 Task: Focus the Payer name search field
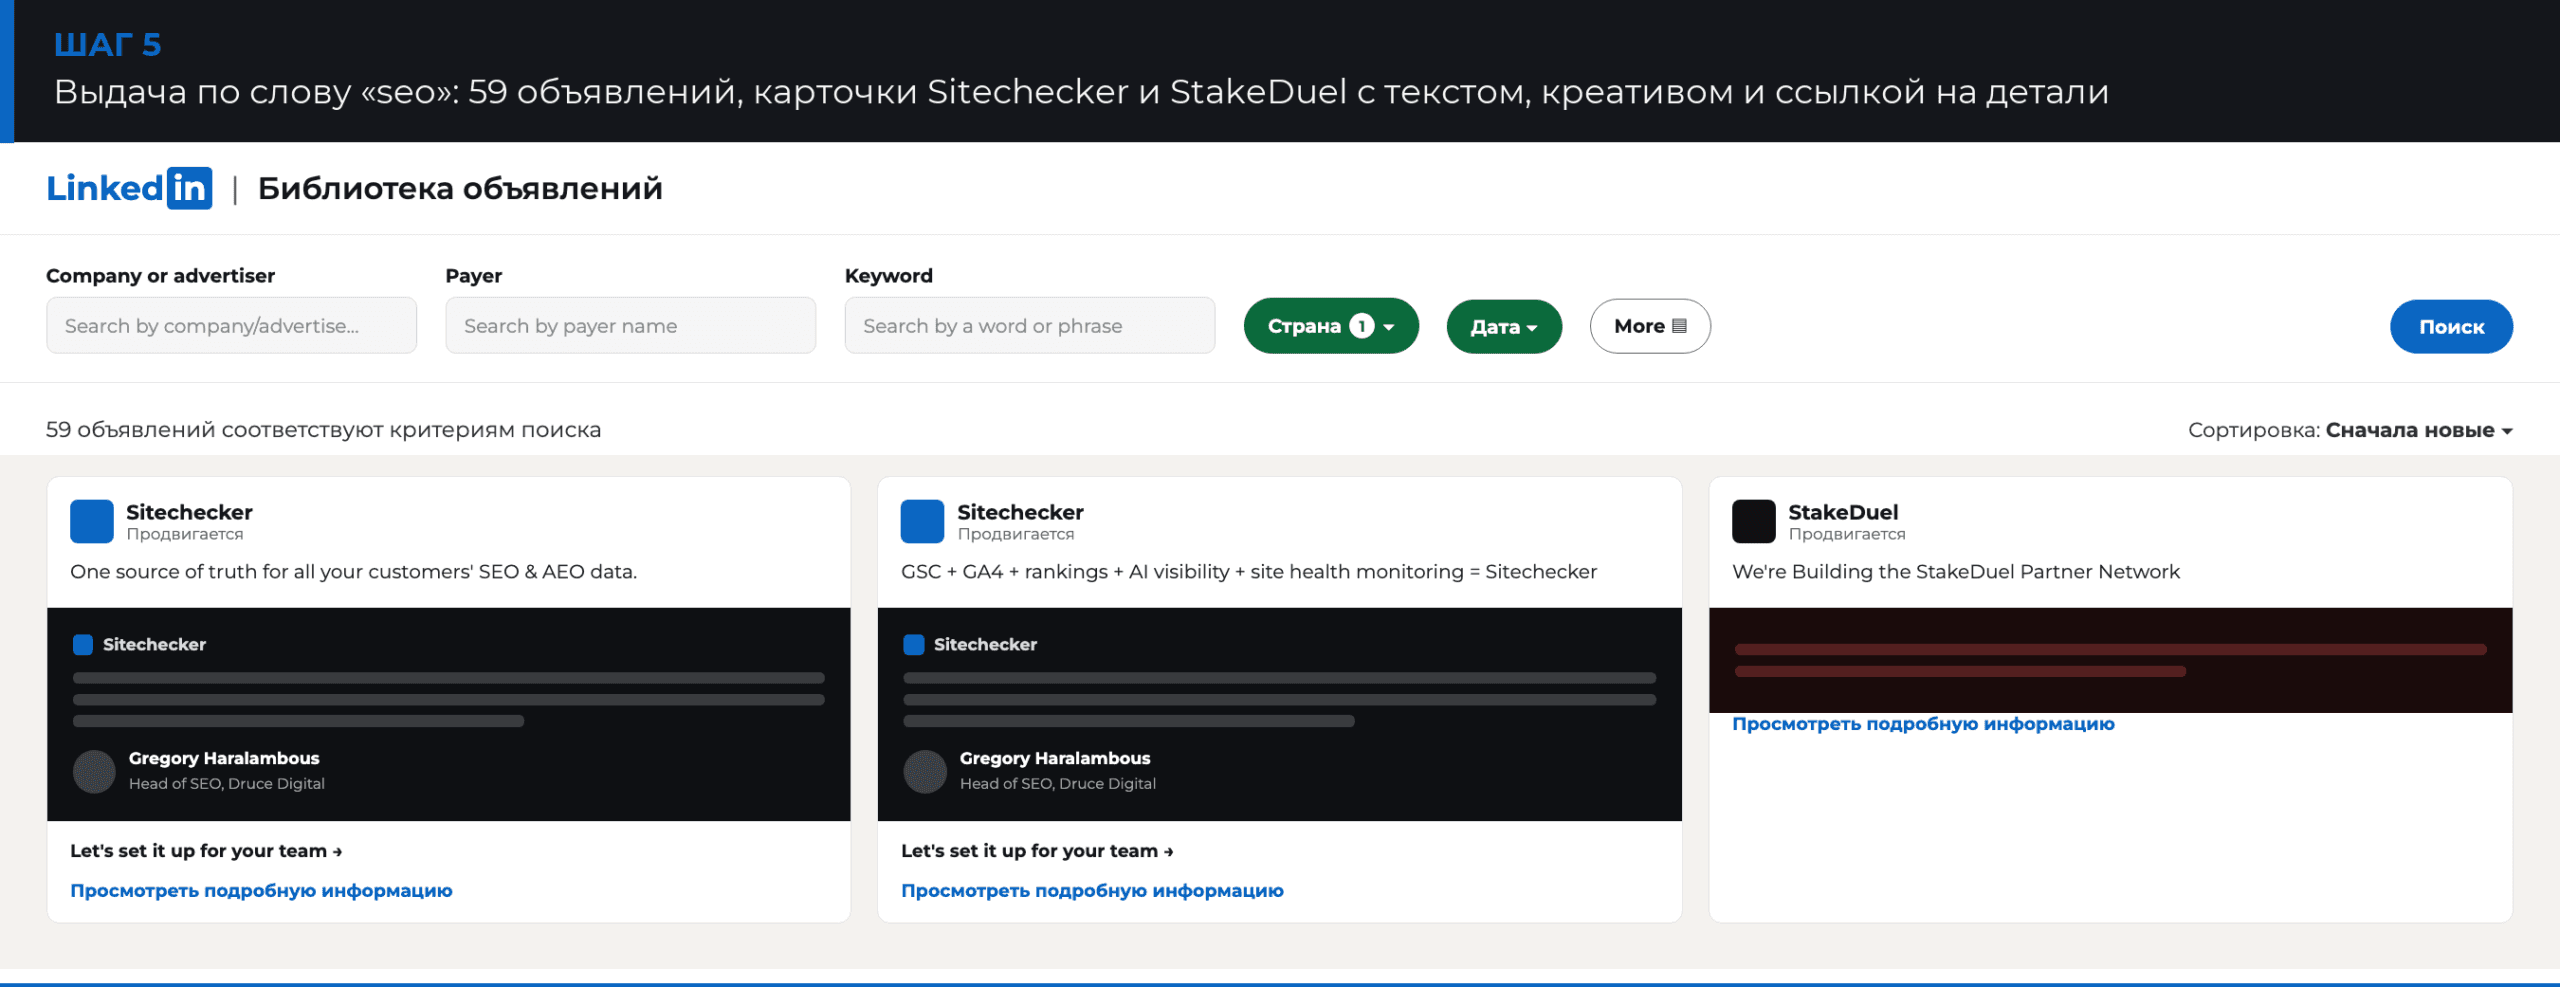(630, 325)
